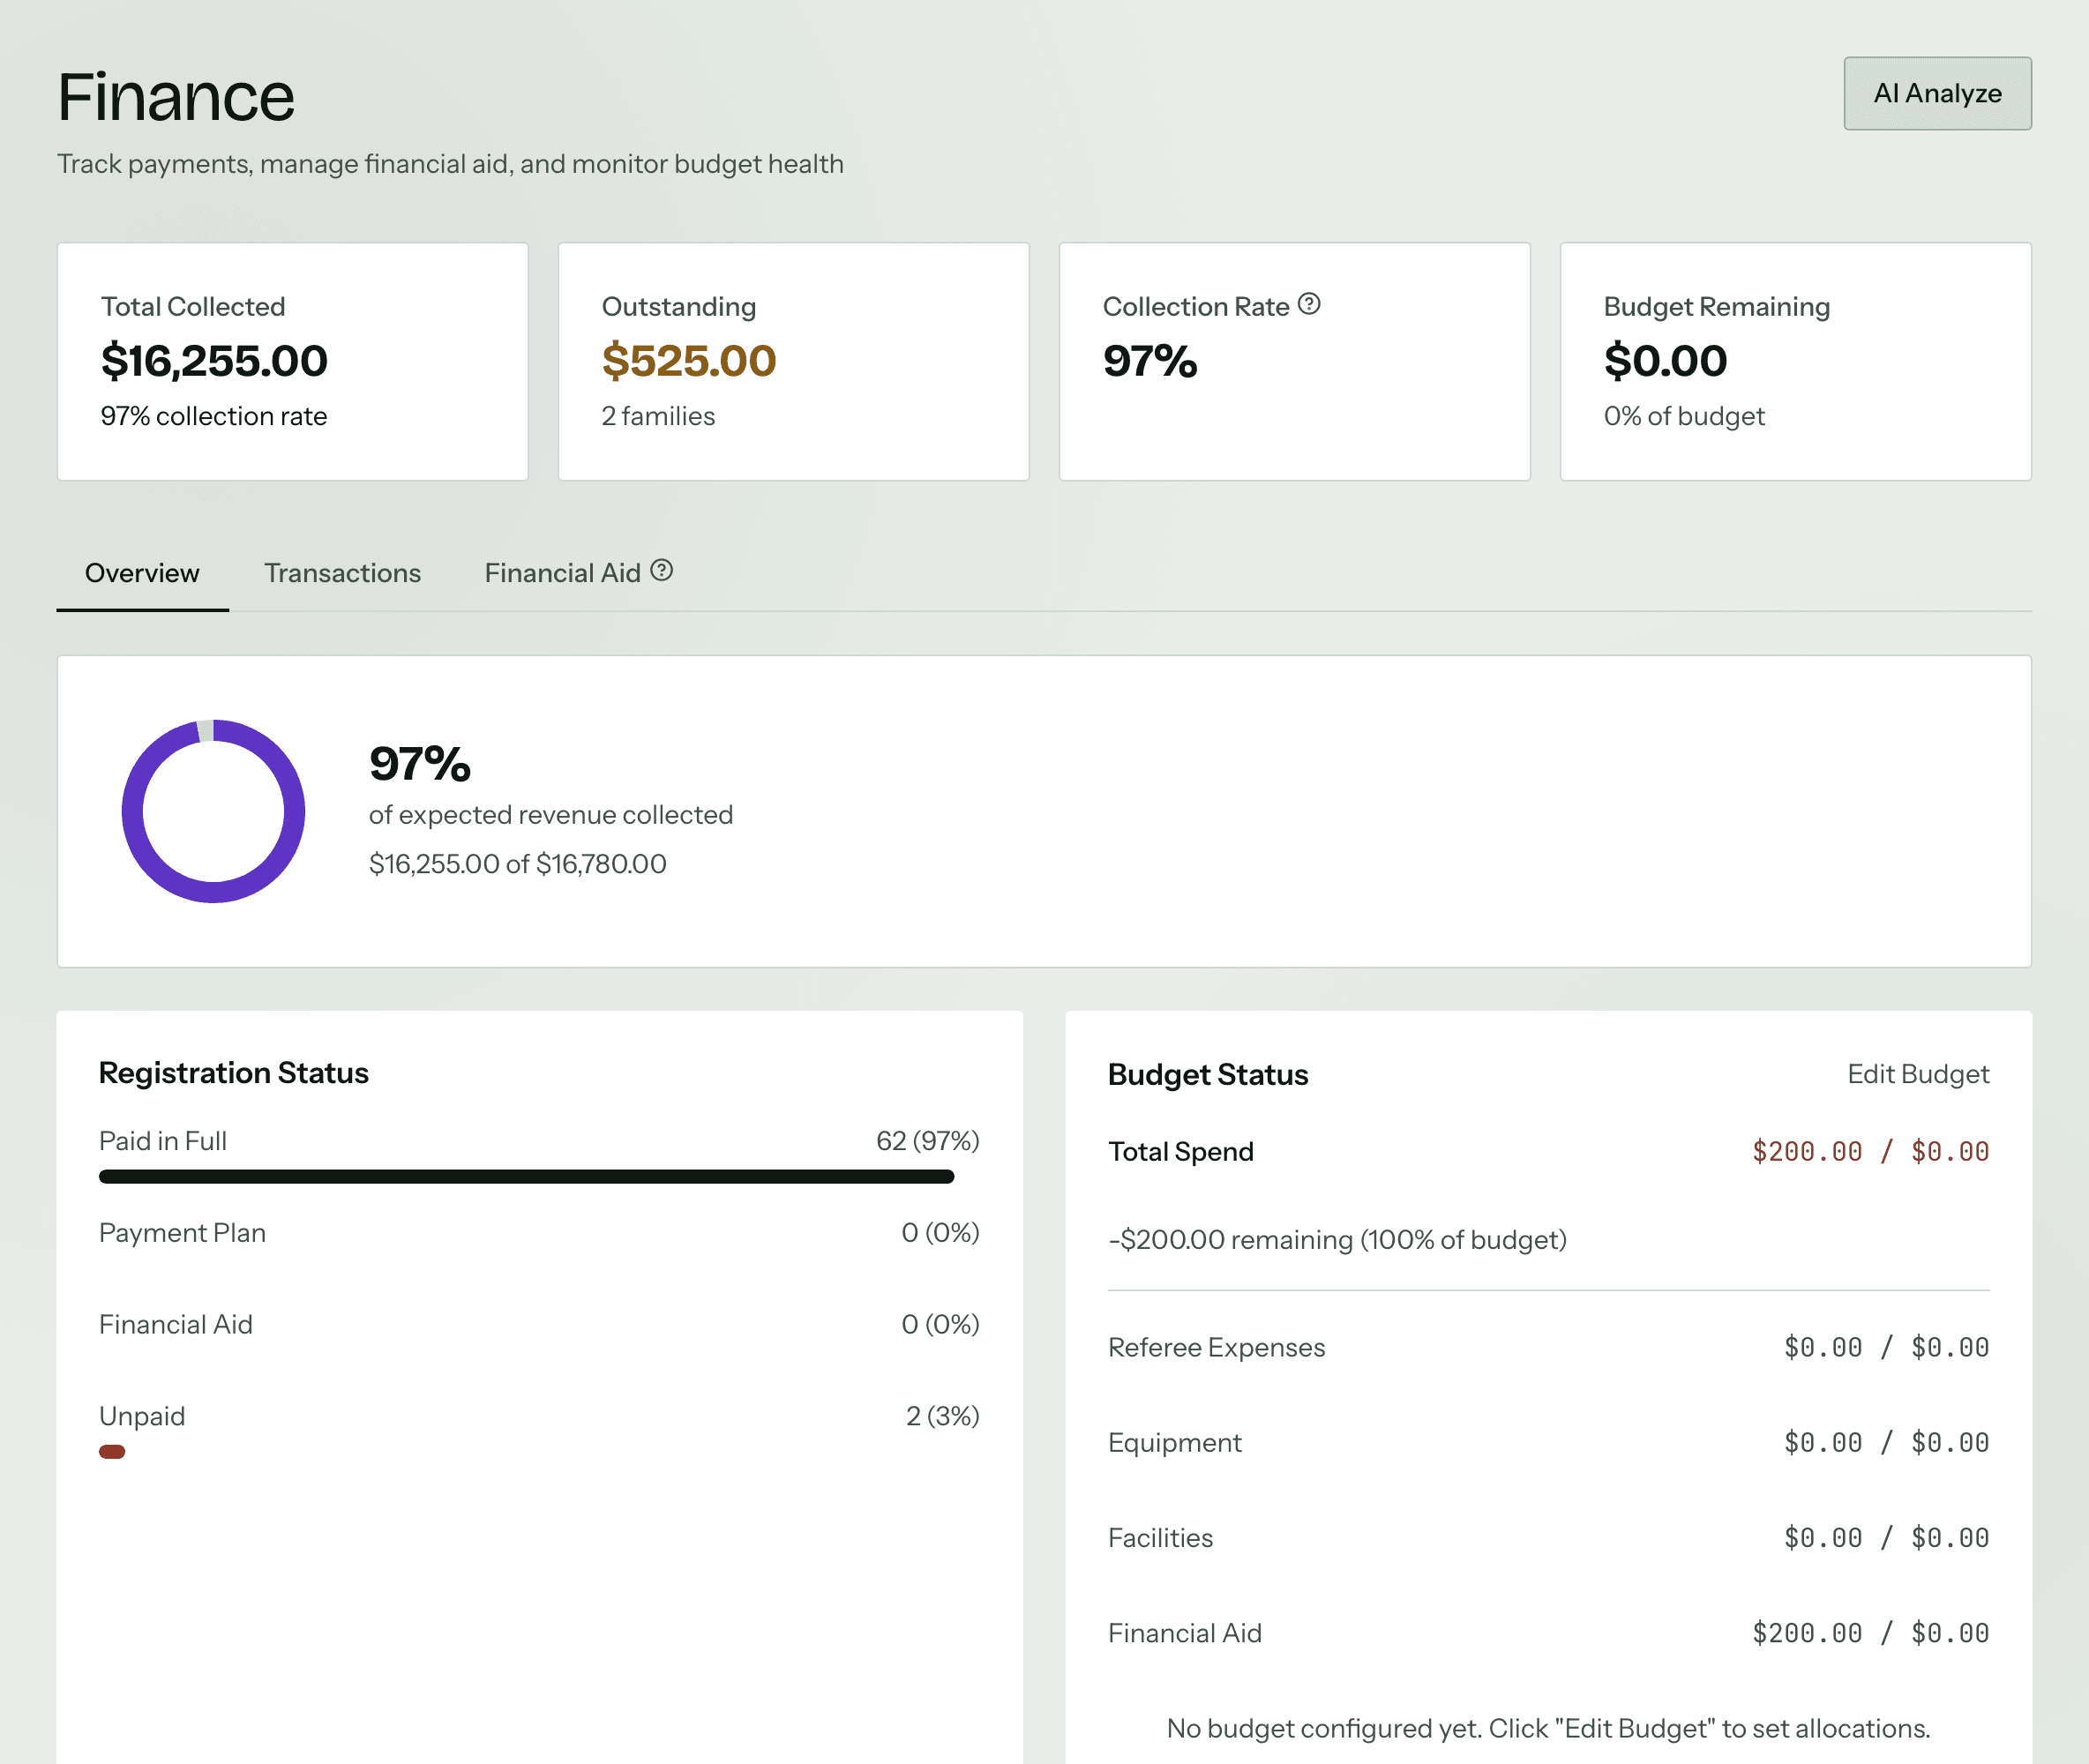This screenshot has height=1764, width=2089.
Task: Click Total Spend '$200.00 / $0.00' amount
Action: point(1870,1152)
